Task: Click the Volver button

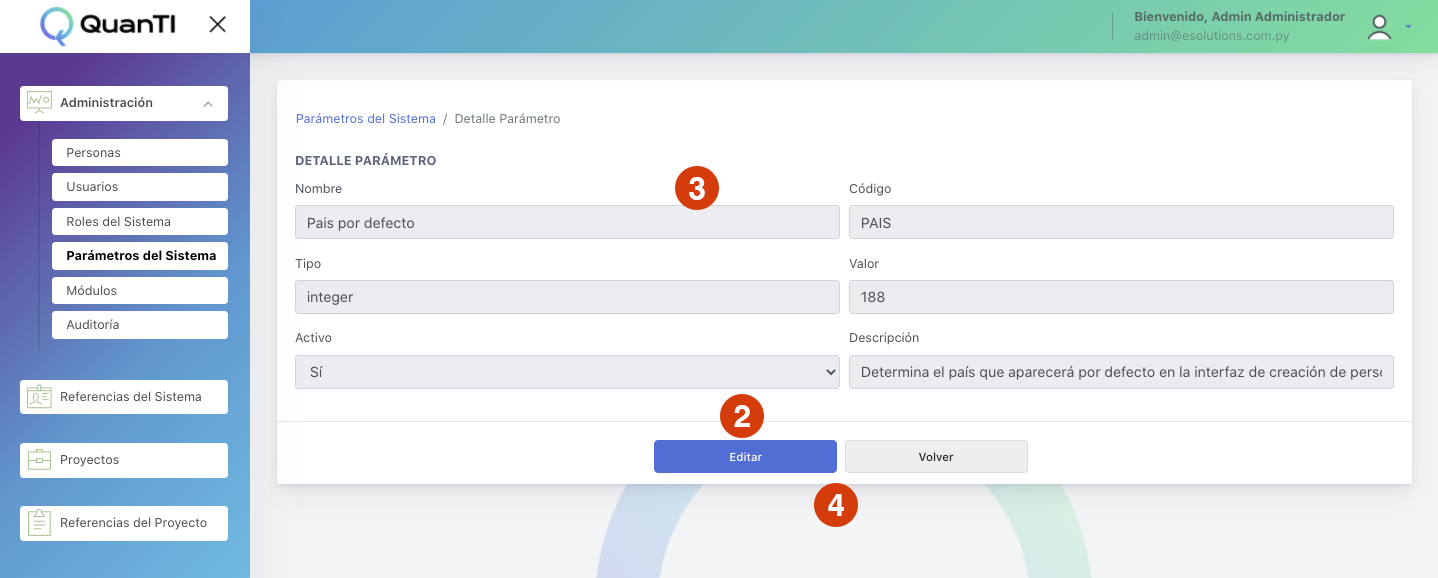Action: (x=936, y=457)
